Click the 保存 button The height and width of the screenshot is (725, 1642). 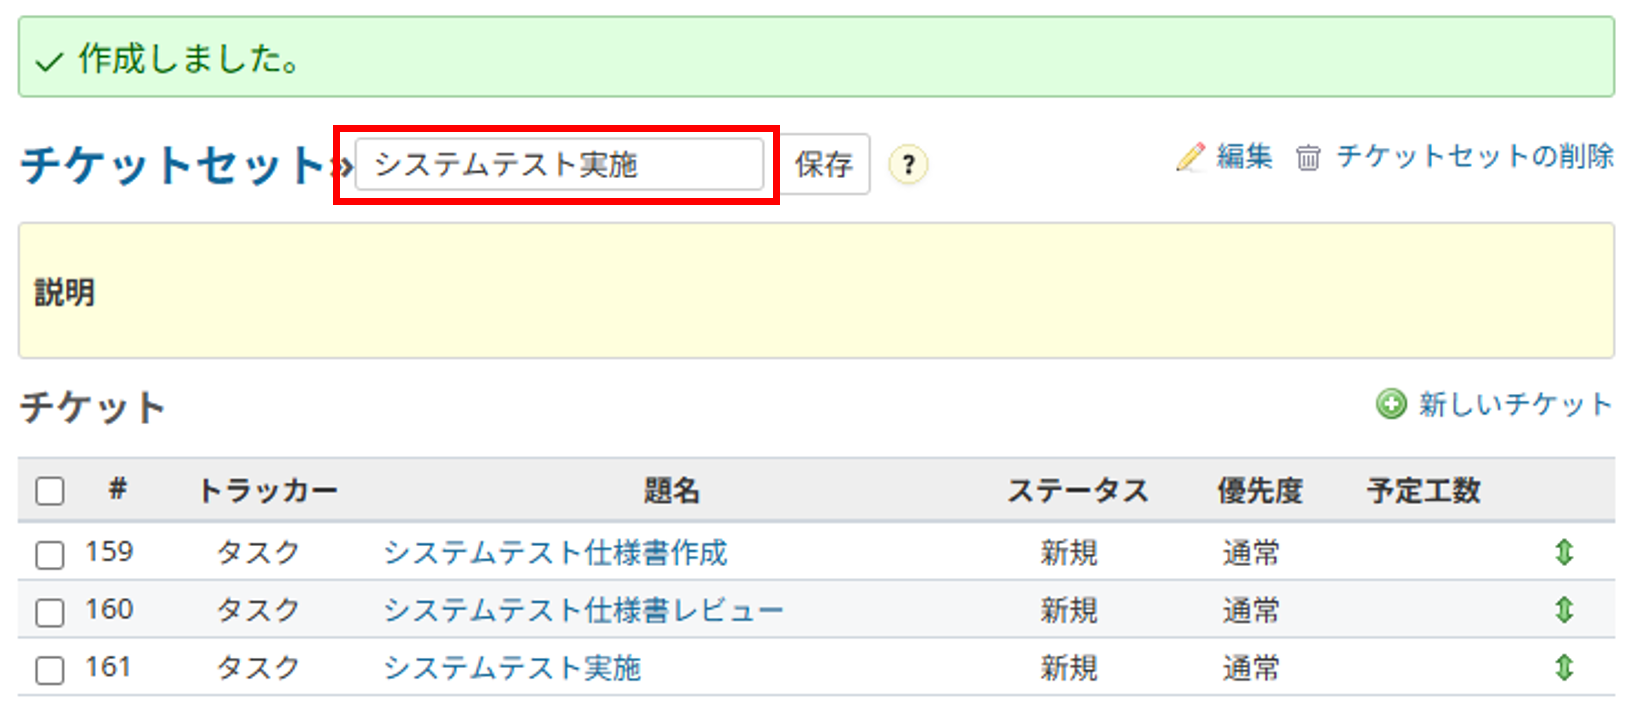point(824,164)
